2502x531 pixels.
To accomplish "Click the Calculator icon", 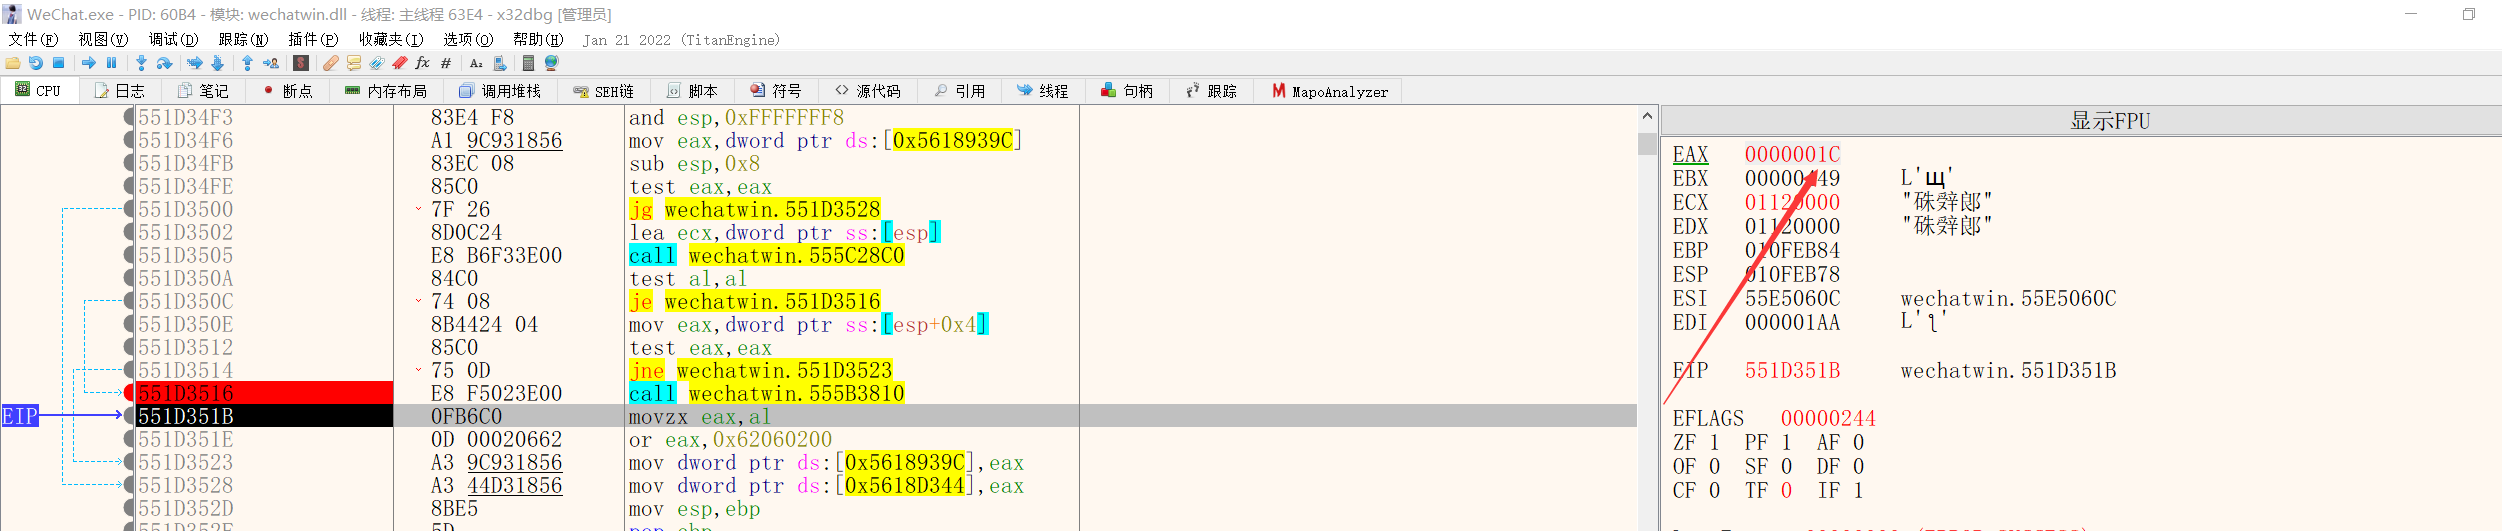I will tap(529, 63).
